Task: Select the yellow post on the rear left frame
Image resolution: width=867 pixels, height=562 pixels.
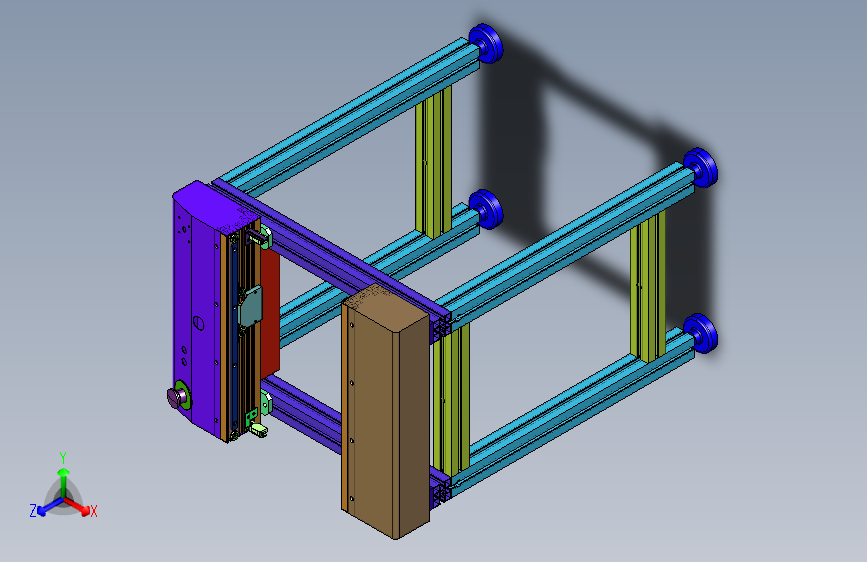Action: coord(434,162)
